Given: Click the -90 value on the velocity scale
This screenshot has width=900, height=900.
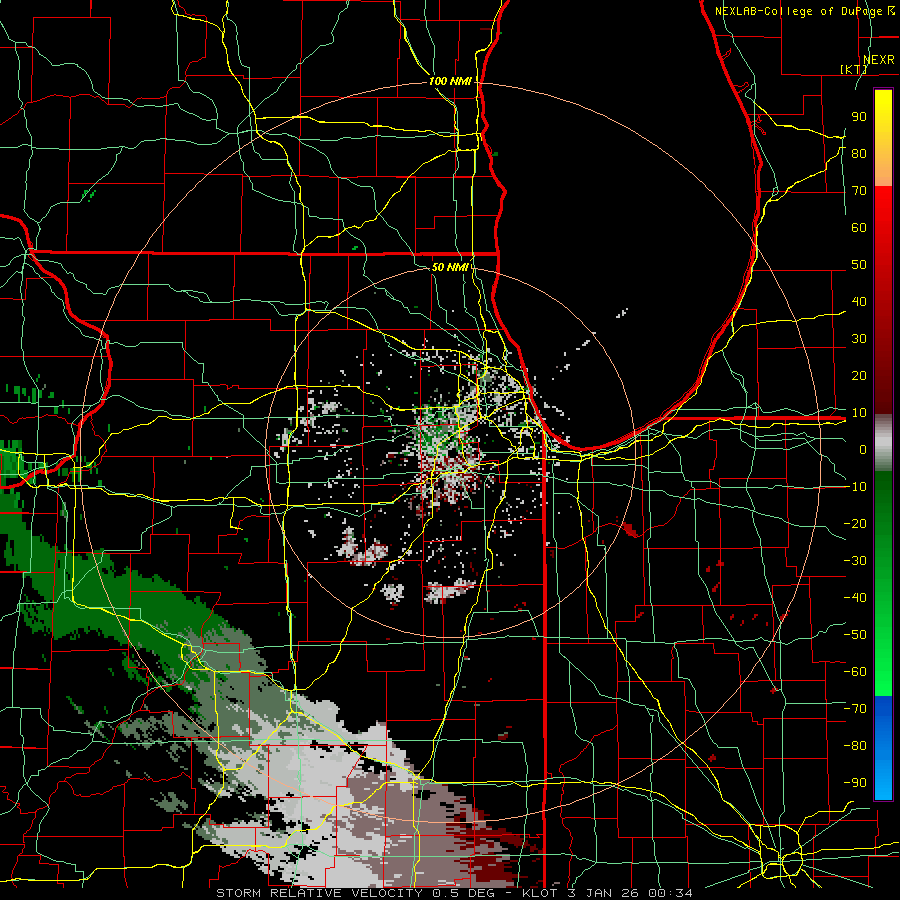Looking at the screenshot, I should pos(855,782).
